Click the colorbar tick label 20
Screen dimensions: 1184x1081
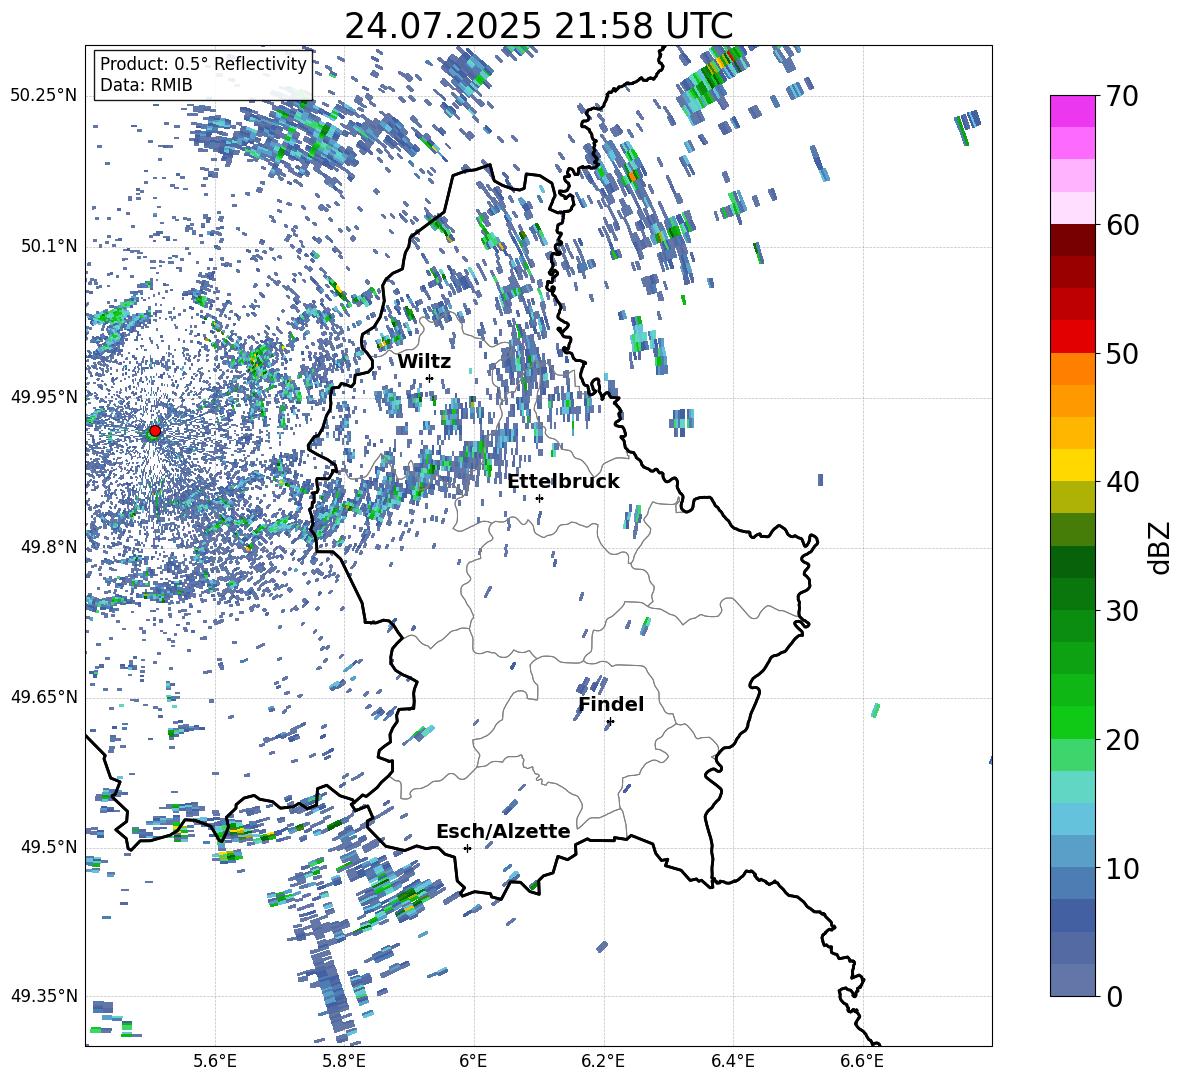coord(1122,740)
